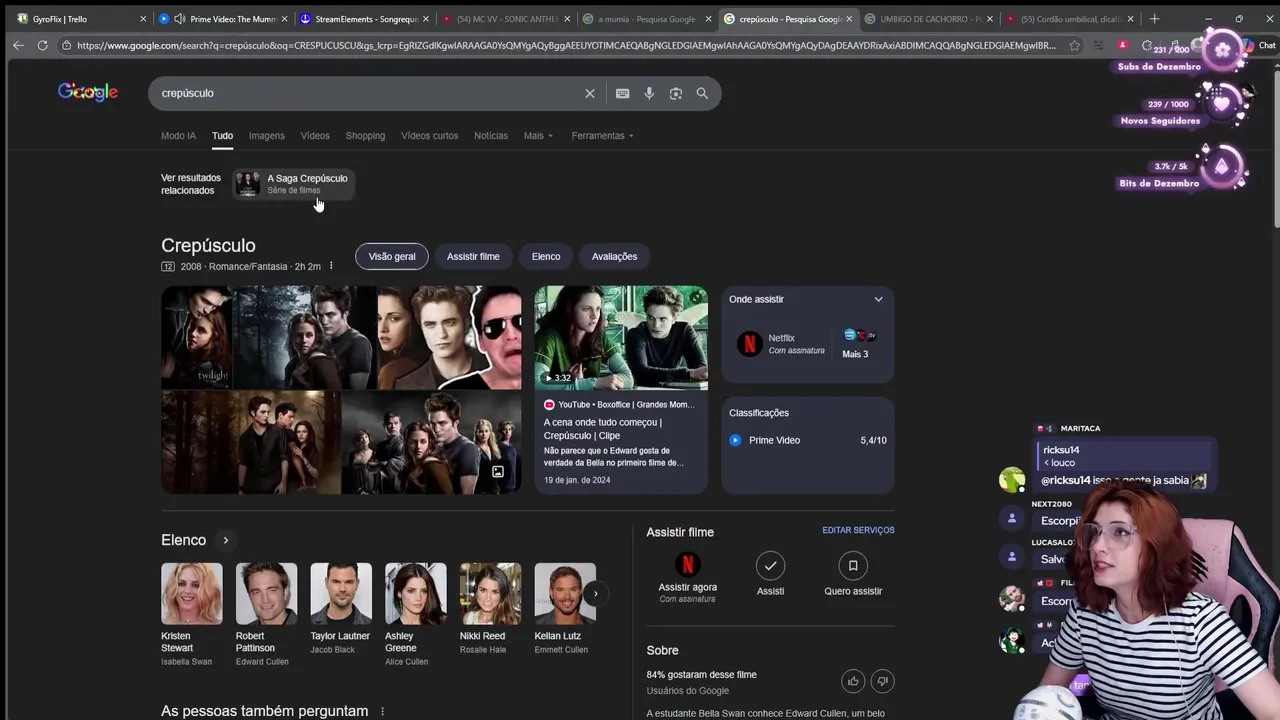Collapse the Onde assistir panel chevron

878,299
